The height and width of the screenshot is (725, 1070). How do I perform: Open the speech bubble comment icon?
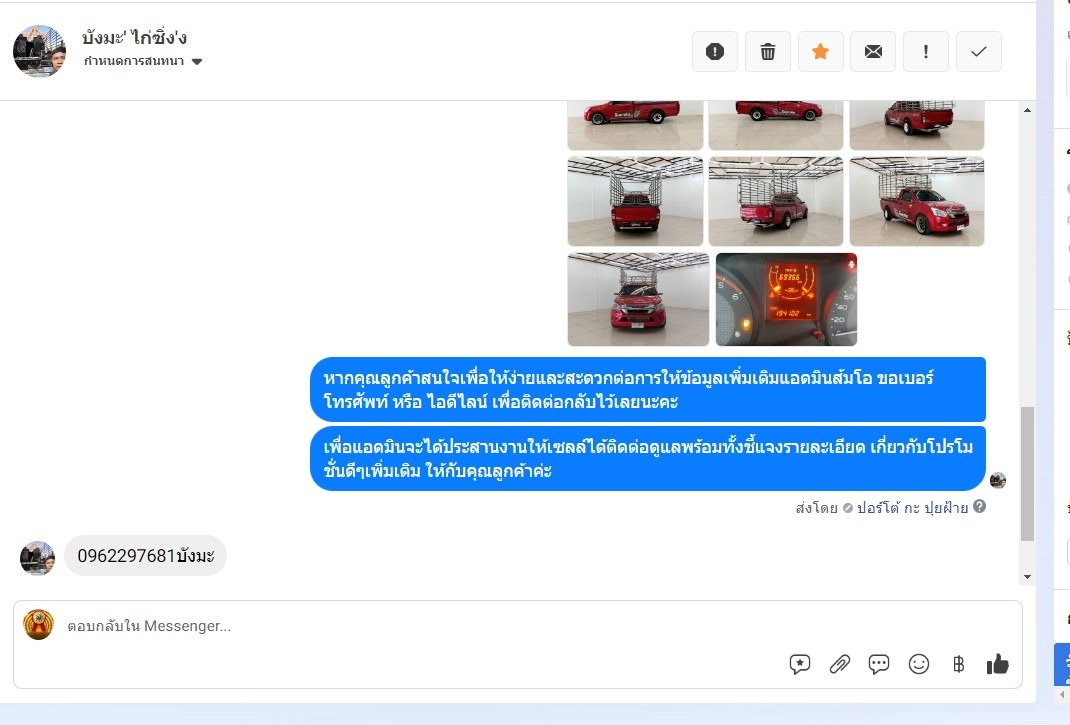click(x=879, y=664)
